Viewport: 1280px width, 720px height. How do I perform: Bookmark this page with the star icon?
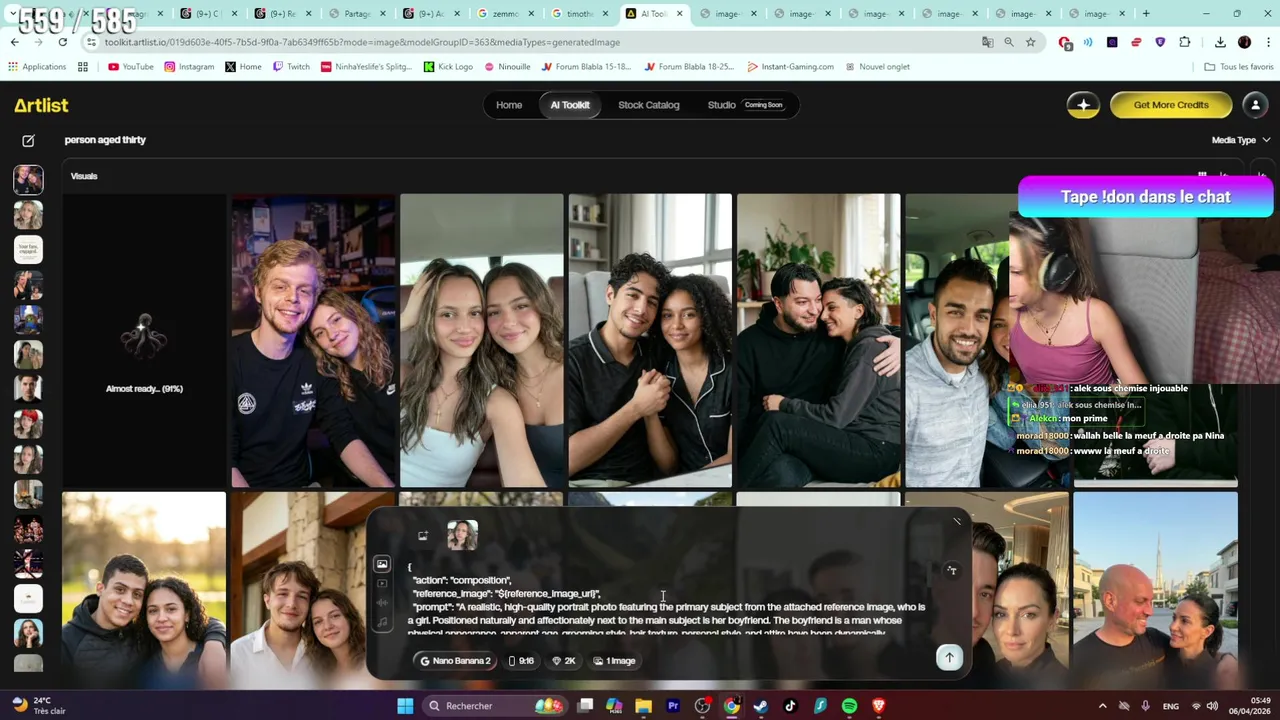pos(1031,42)
